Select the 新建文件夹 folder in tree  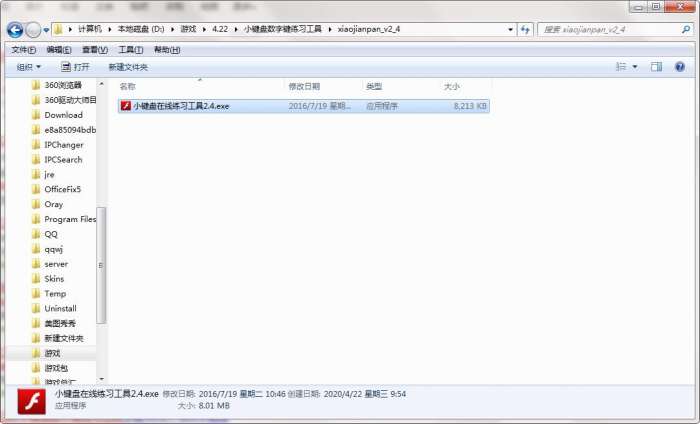click(64, 338)
